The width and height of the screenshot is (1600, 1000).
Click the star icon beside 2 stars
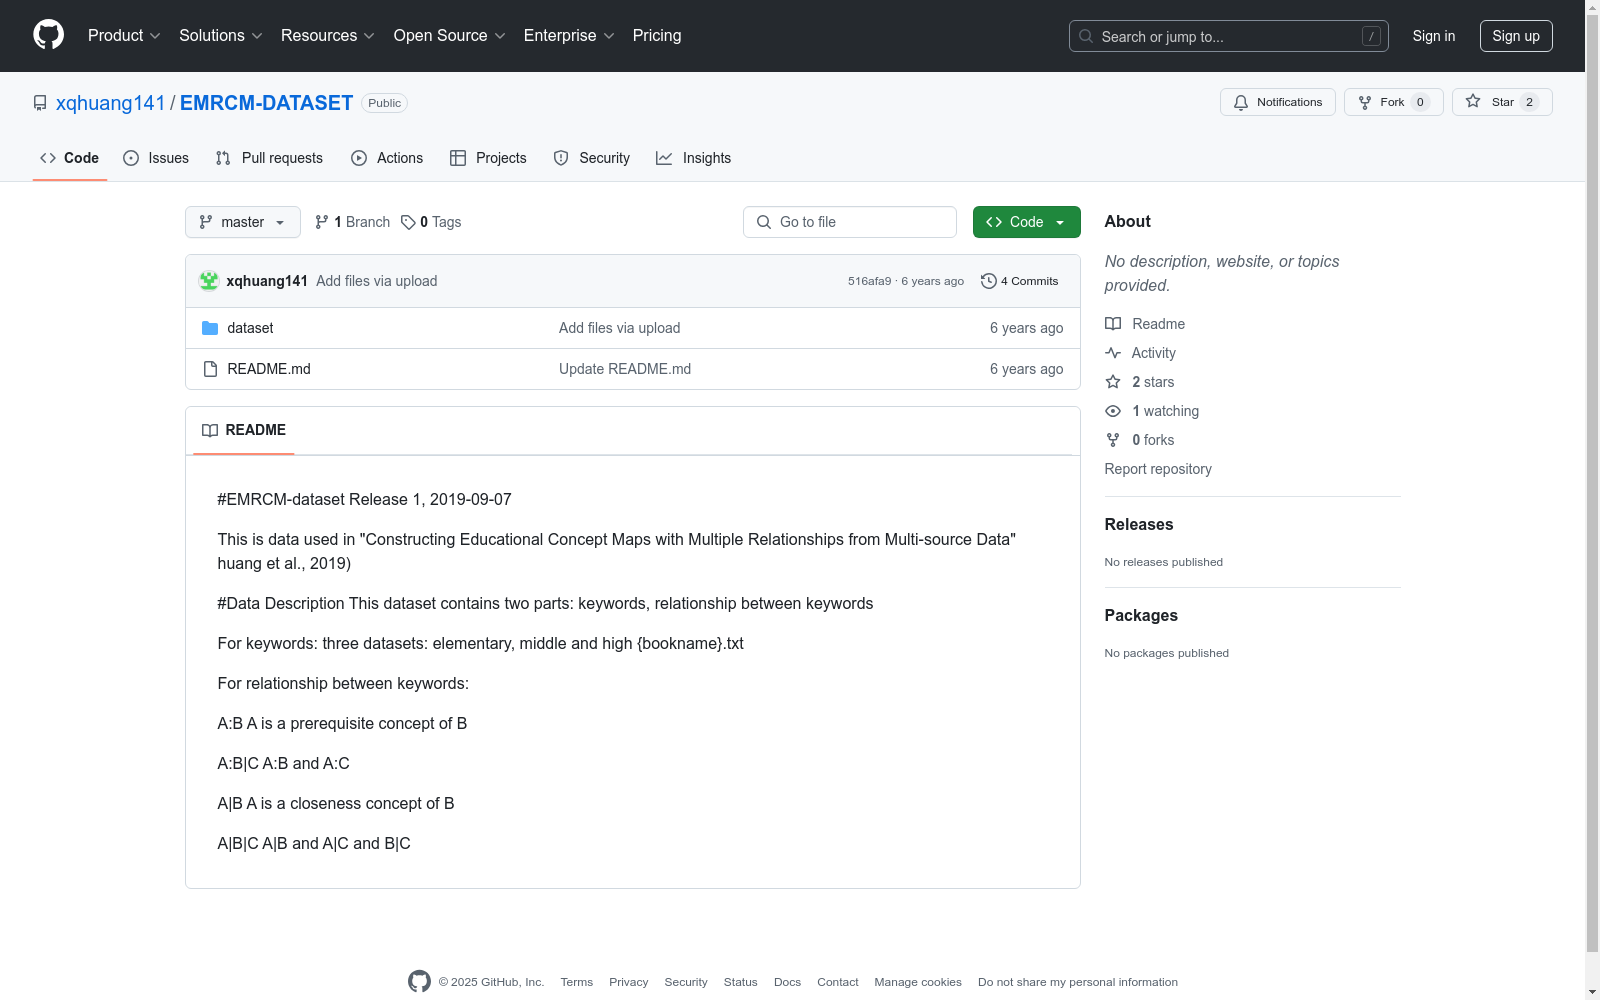pyautogui.click(x=1113, y=382)
